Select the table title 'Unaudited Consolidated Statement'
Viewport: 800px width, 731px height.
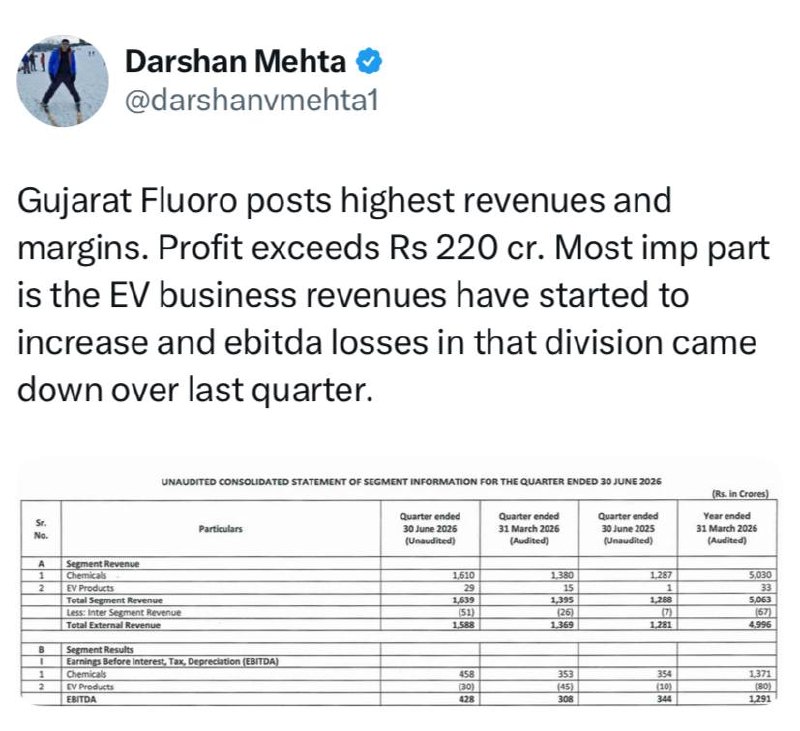(411, 481)
